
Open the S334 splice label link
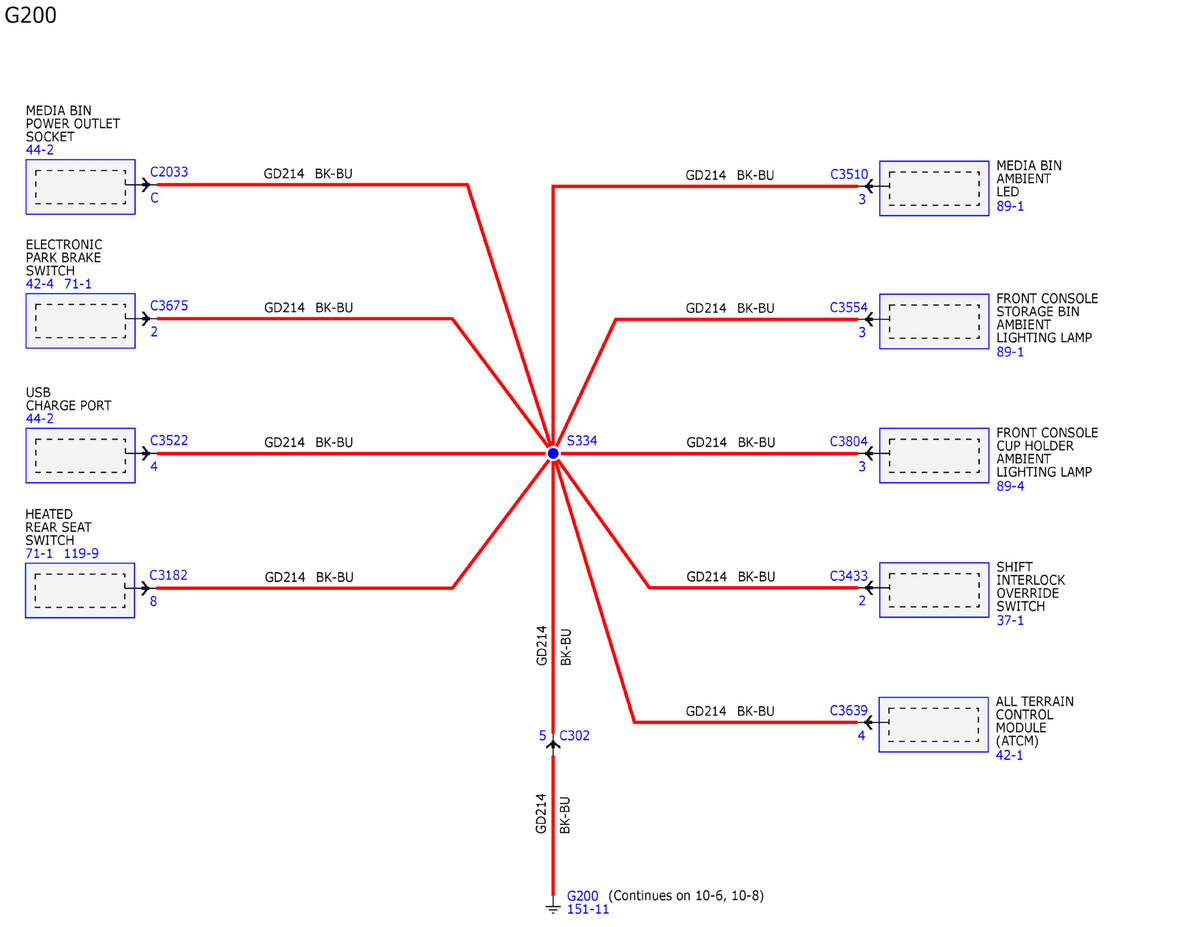(x=582, y=440)
